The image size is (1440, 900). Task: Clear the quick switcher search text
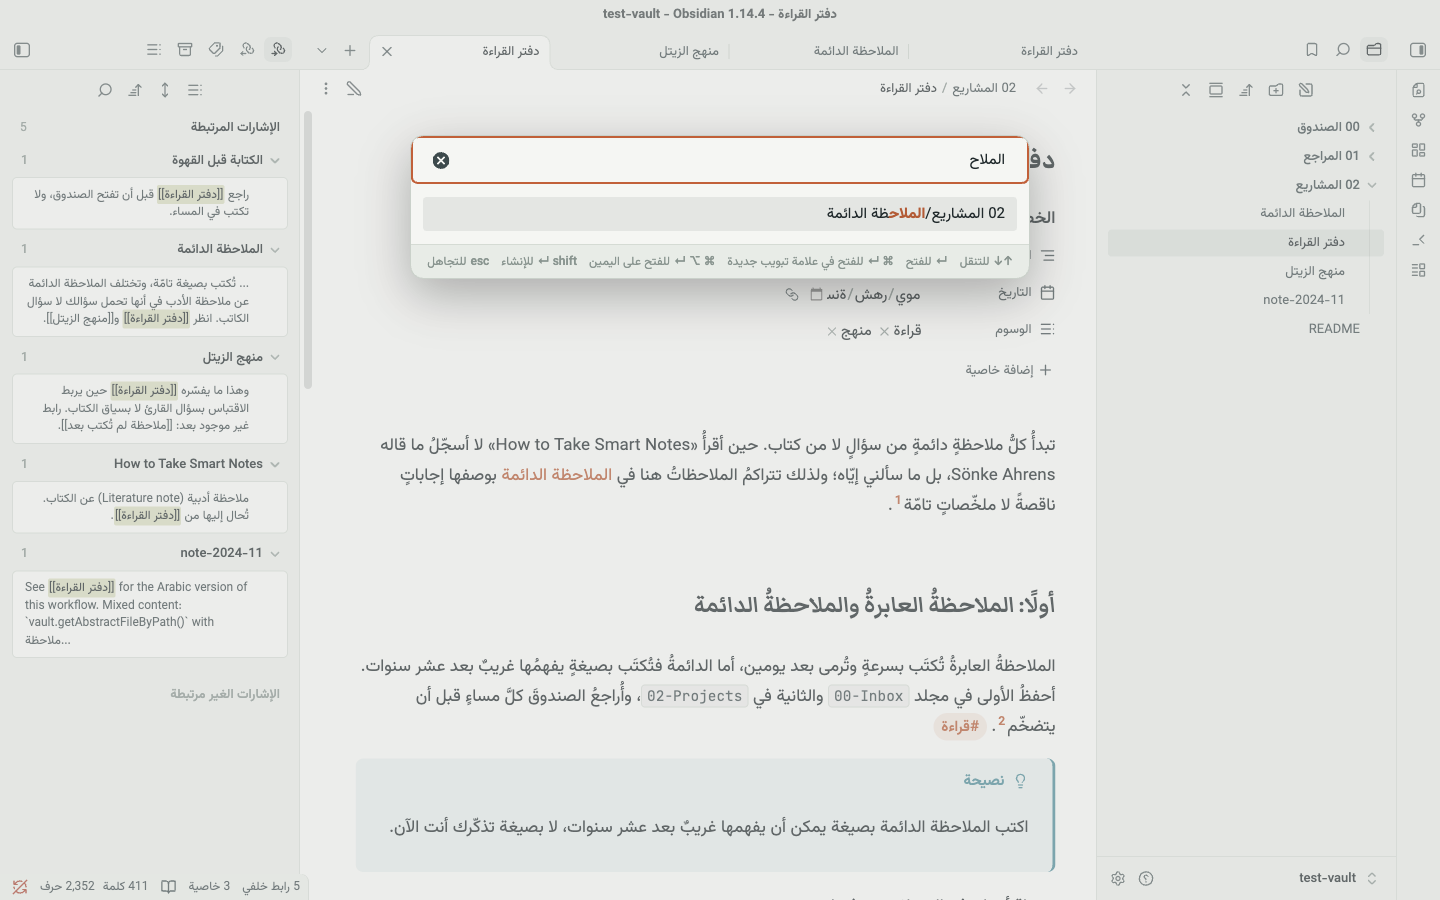tap(441, 160)
